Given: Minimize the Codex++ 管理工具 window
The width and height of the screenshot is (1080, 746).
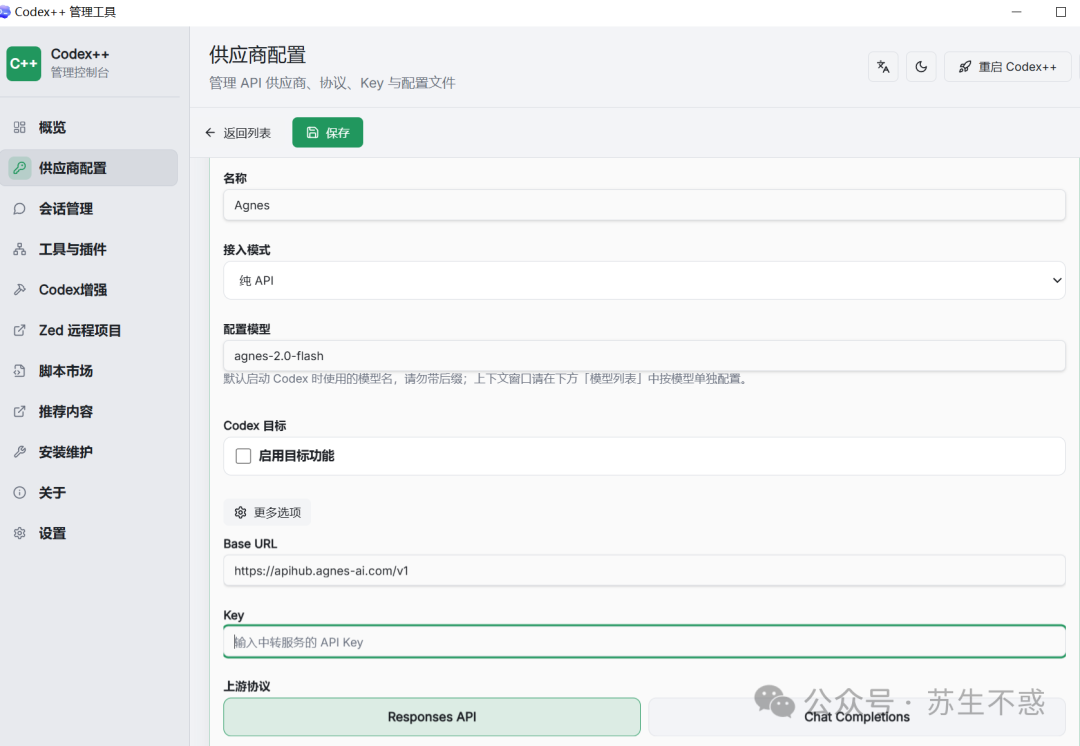Looking at the screenshot, I should coord(1017,12).
